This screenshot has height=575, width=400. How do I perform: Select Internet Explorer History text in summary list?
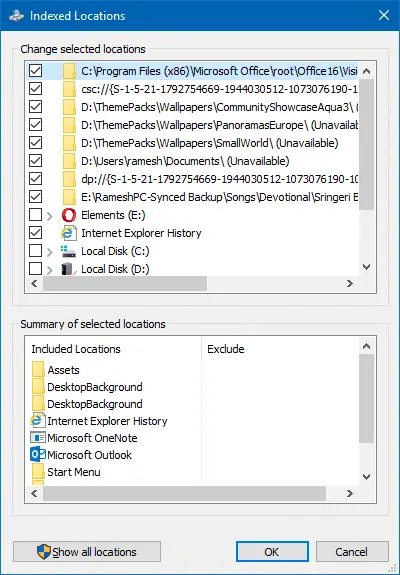coord(107,421)
